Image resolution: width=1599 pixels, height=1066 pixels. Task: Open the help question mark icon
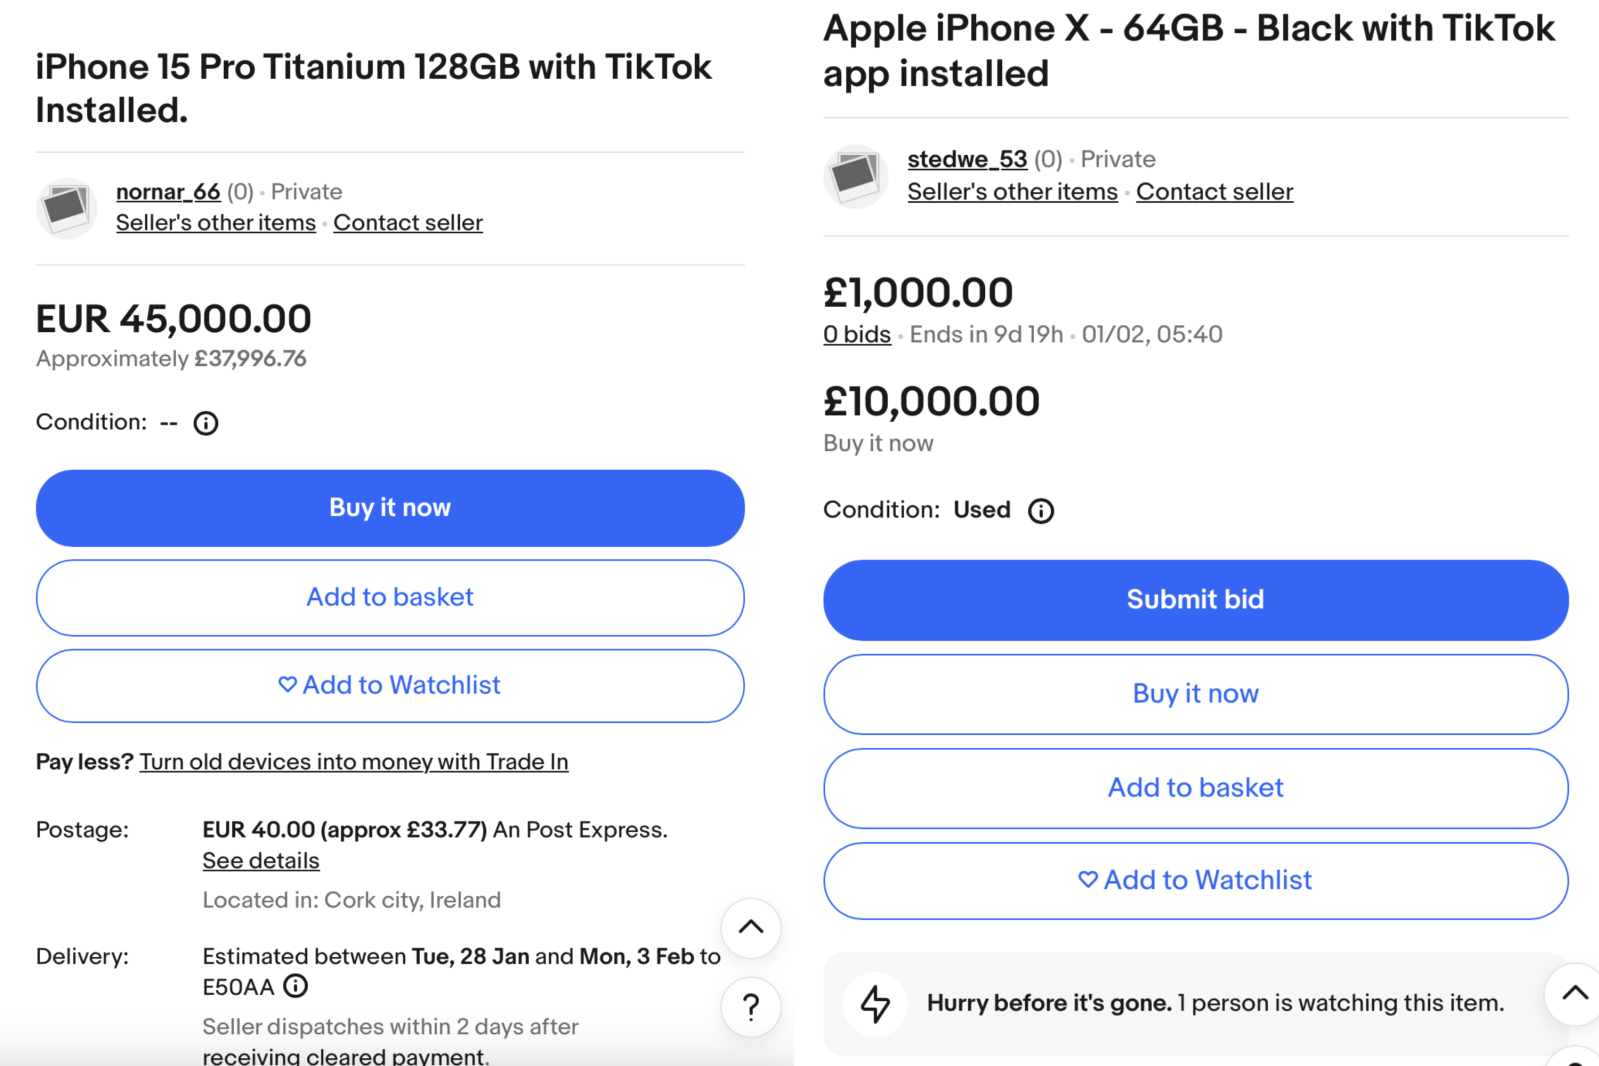click(751, 1007)
